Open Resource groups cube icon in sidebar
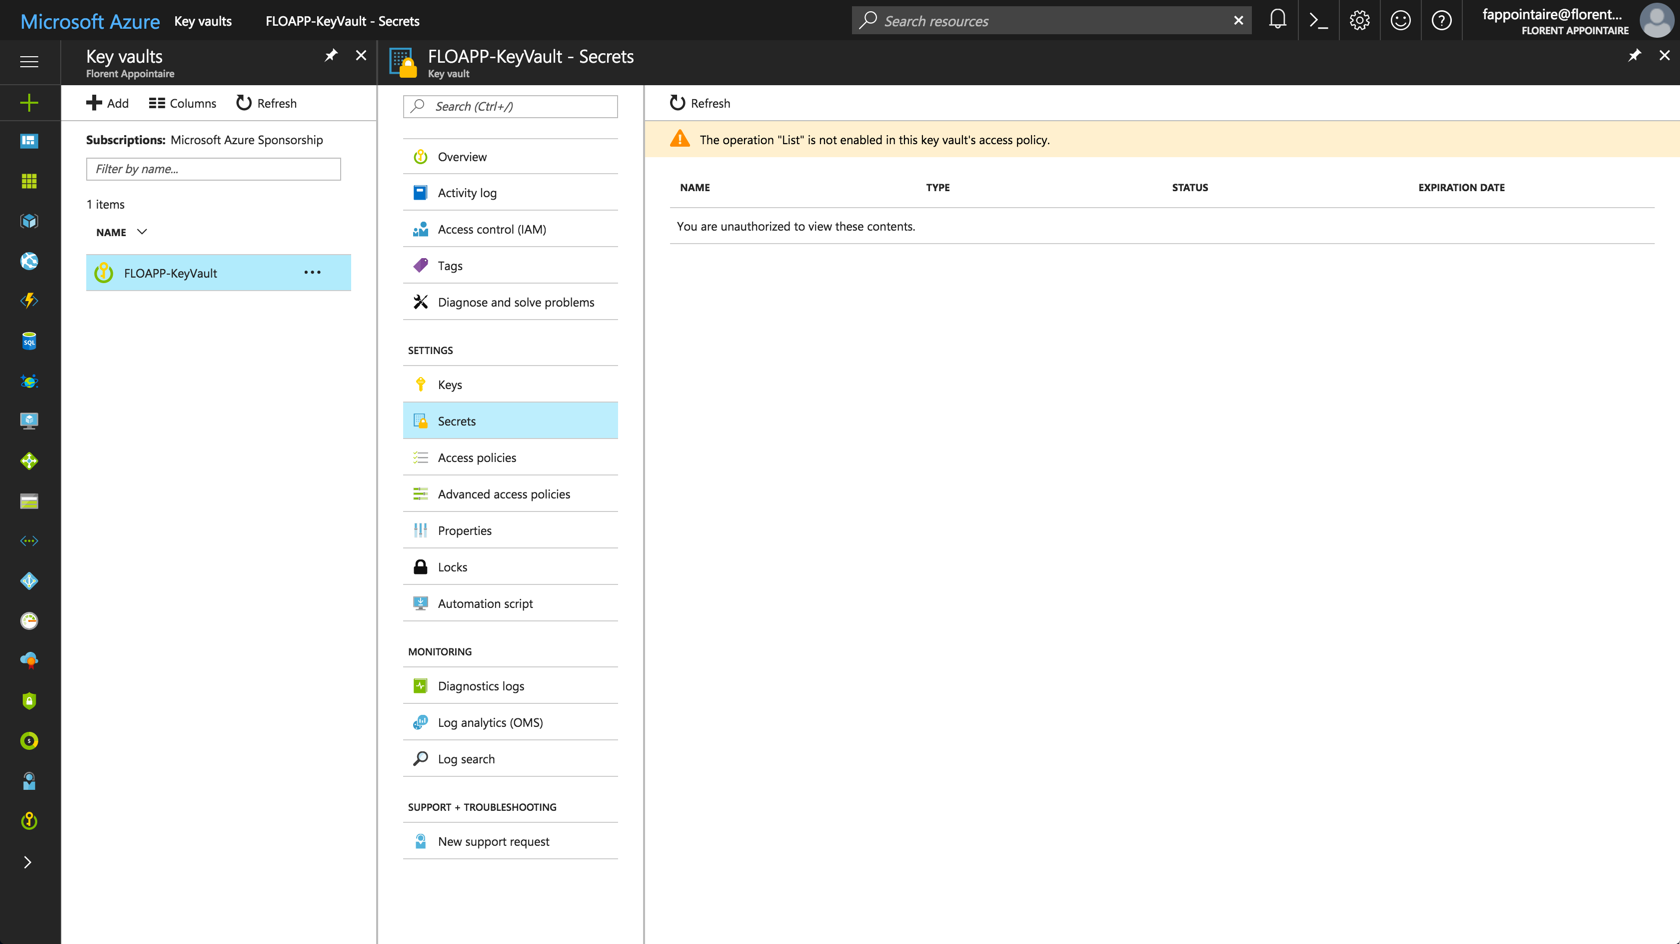Viewport: 1680px width, 944px height. (x=29, y=221)
